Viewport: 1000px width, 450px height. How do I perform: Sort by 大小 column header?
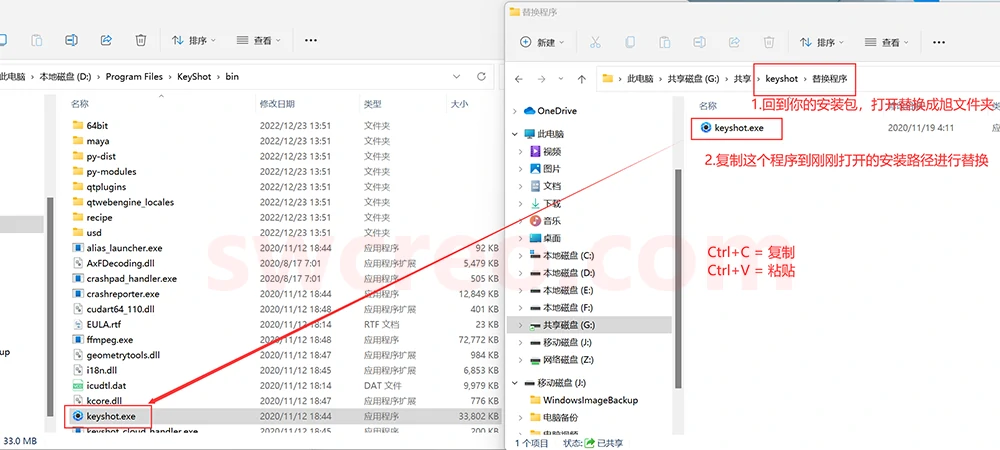(459, 103)
